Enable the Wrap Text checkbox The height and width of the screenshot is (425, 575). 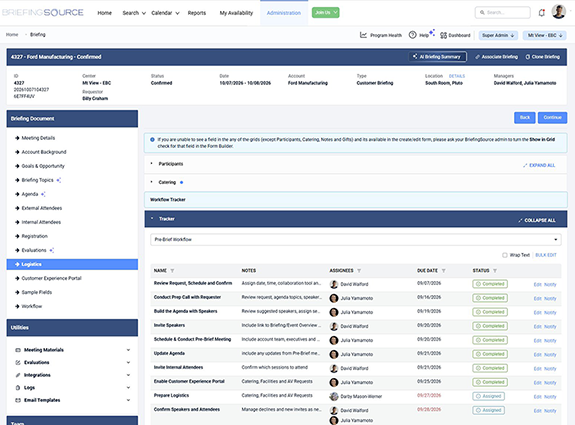coord(505,255)
